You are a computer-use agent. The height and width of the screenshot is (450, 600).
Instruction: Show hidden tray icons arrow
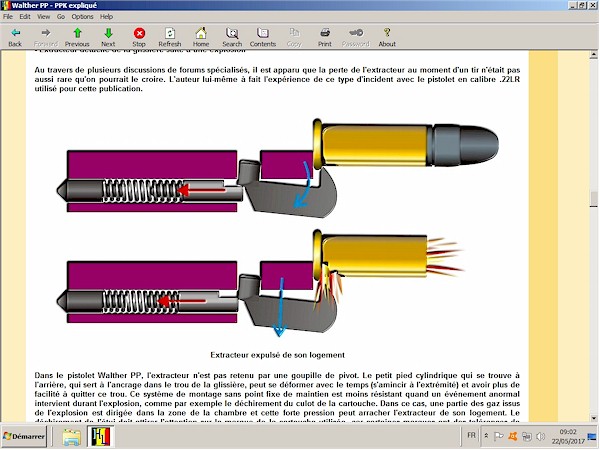(486, 436)
